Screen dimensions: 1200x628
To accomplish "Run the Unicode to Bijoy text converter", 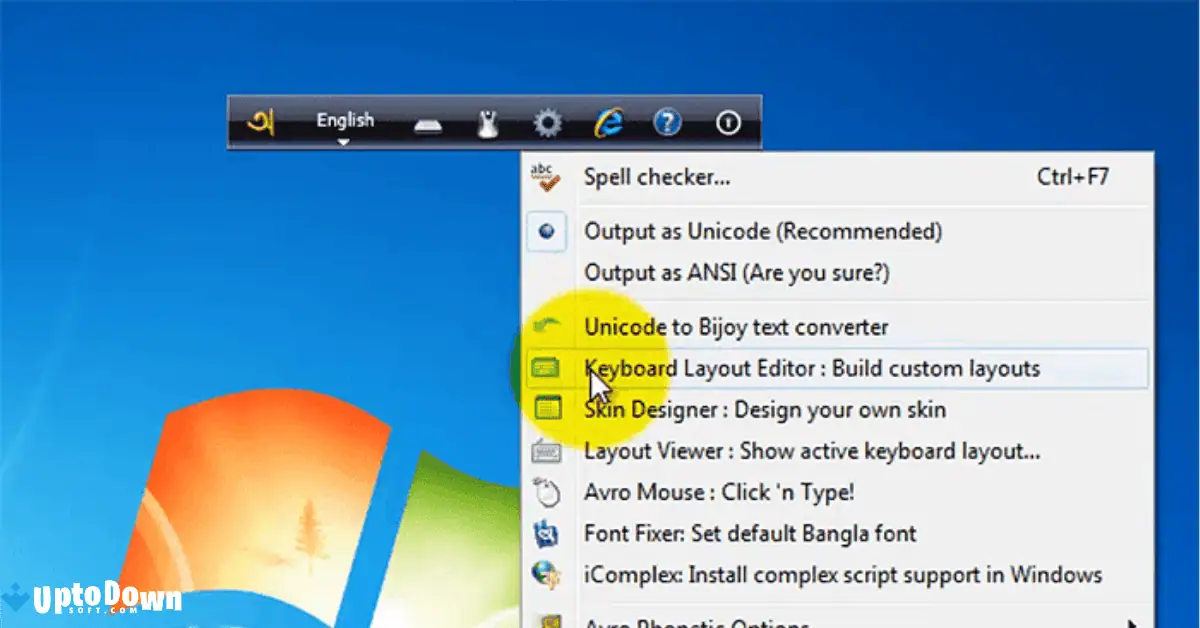I will [x=736, y=327].
